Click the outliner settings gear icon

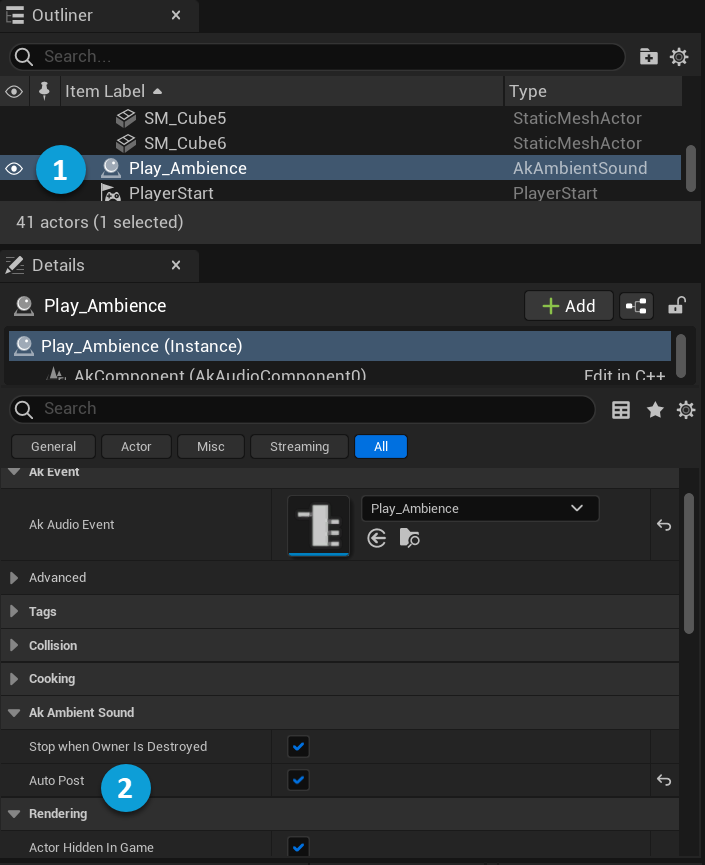679,57
